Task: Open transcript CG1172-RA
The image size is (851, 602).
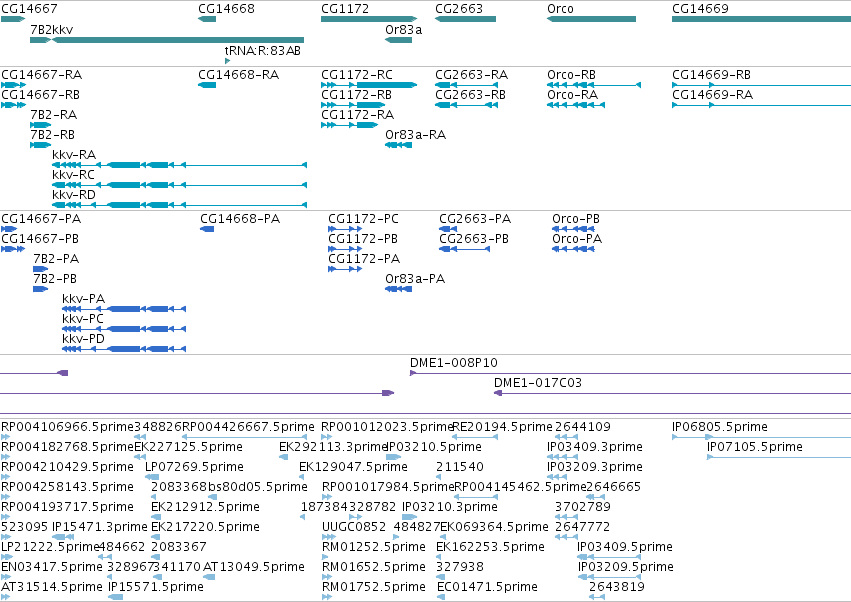Action: coord(358,115)
